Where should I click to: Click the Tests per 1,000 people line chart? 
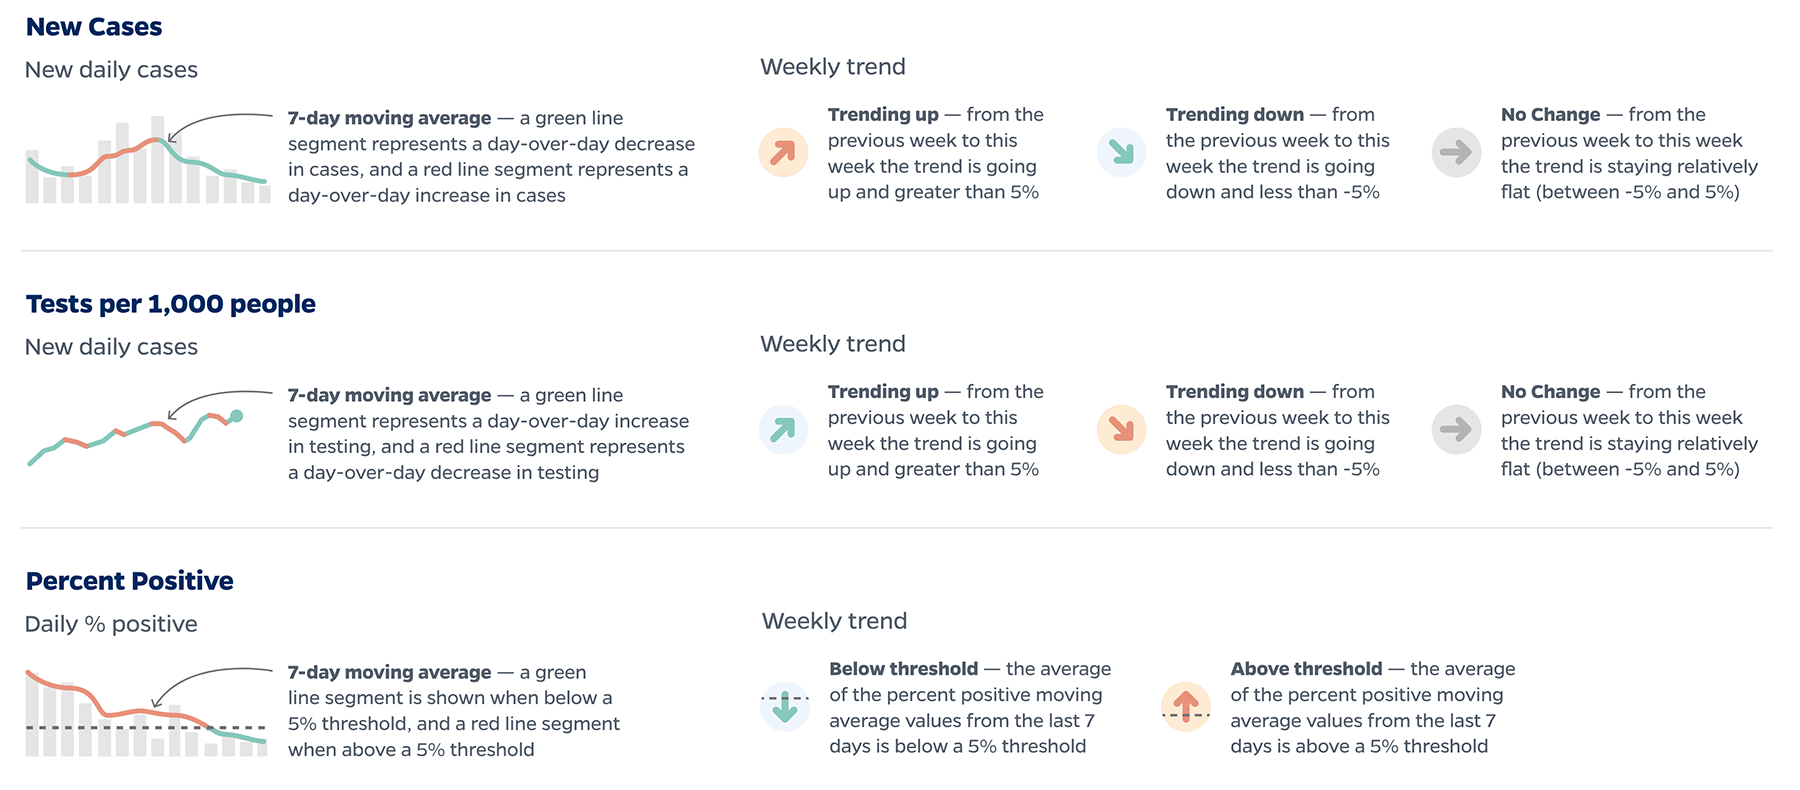135,437
